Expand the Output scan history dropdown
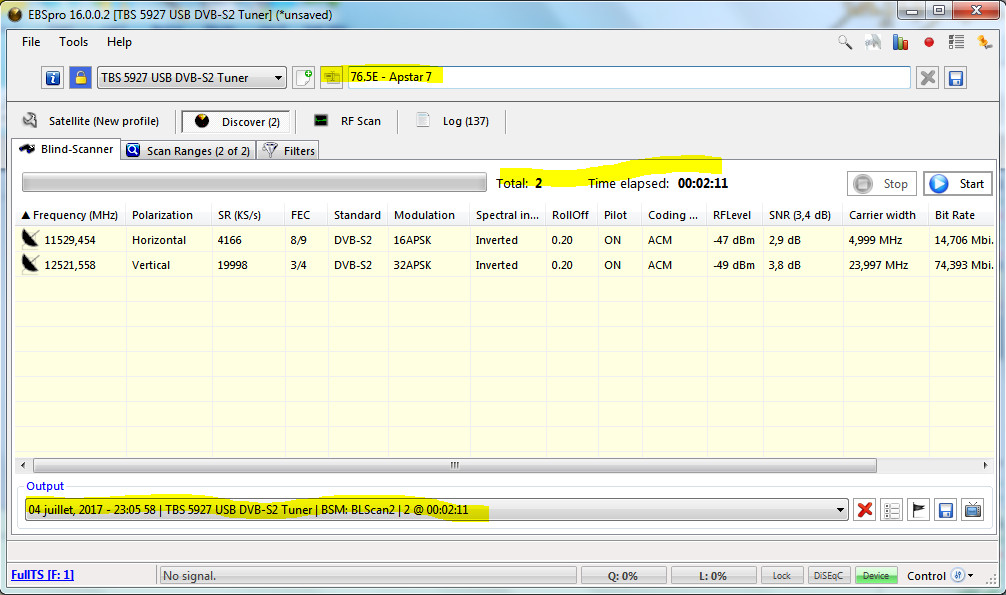 click(840, 510)
